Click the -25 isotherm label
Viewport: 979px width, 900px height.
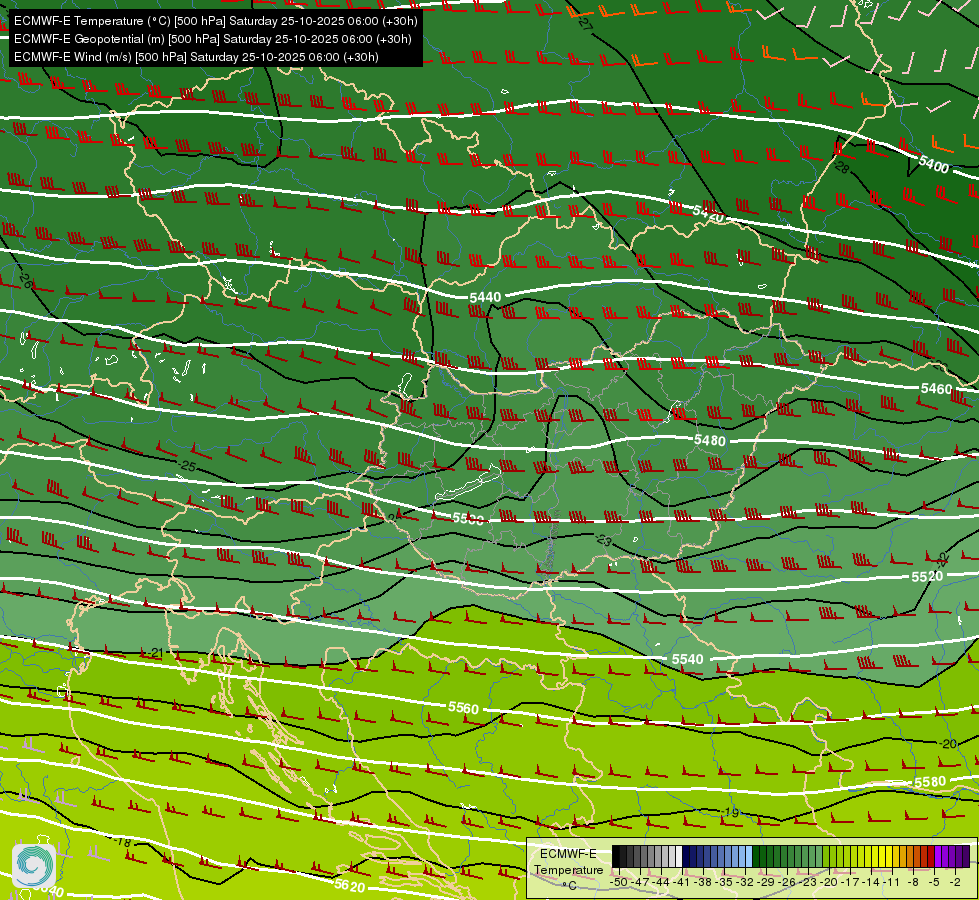click(x=187, y=466)
